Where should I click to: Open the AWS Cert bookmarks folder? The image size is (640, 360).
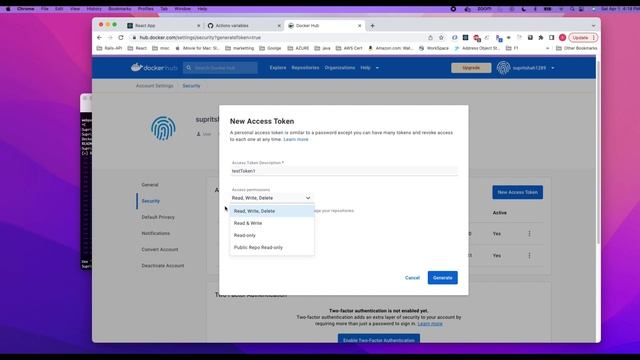point(349,48)
